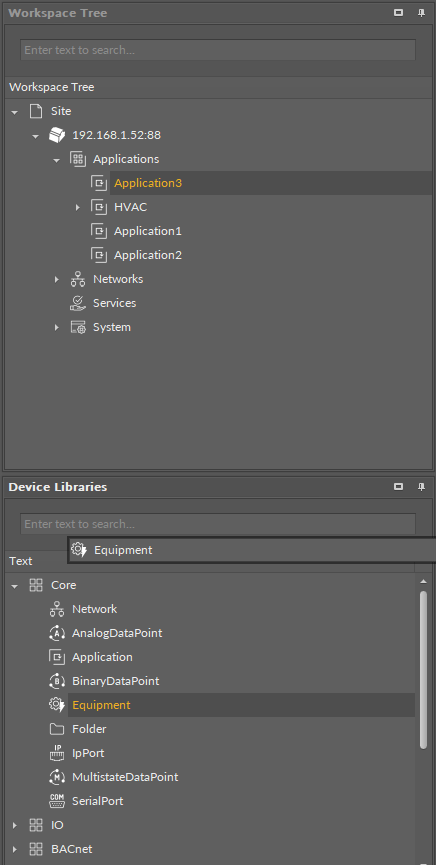
Task: Click the Workspace Tree search field
Action: click(218, 50)
